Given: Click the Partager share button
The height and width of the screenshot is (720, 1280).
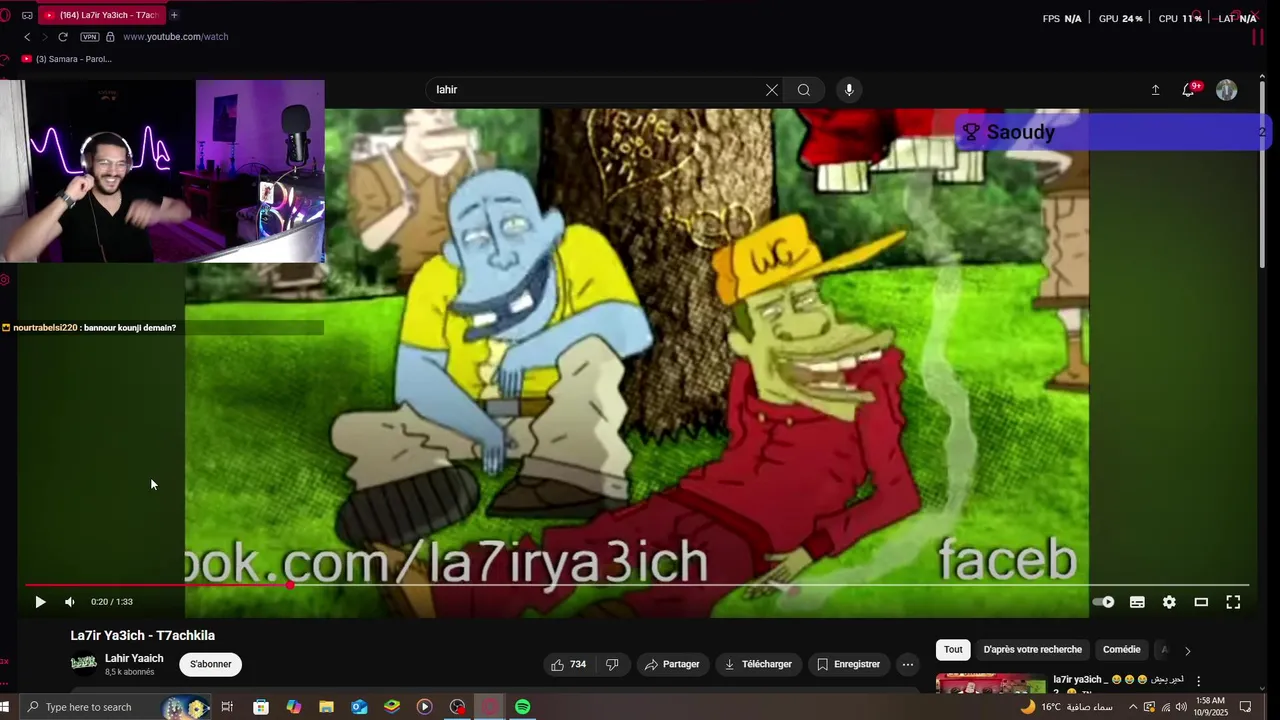Looking at the screenshot, I should [x=672, y=664].
